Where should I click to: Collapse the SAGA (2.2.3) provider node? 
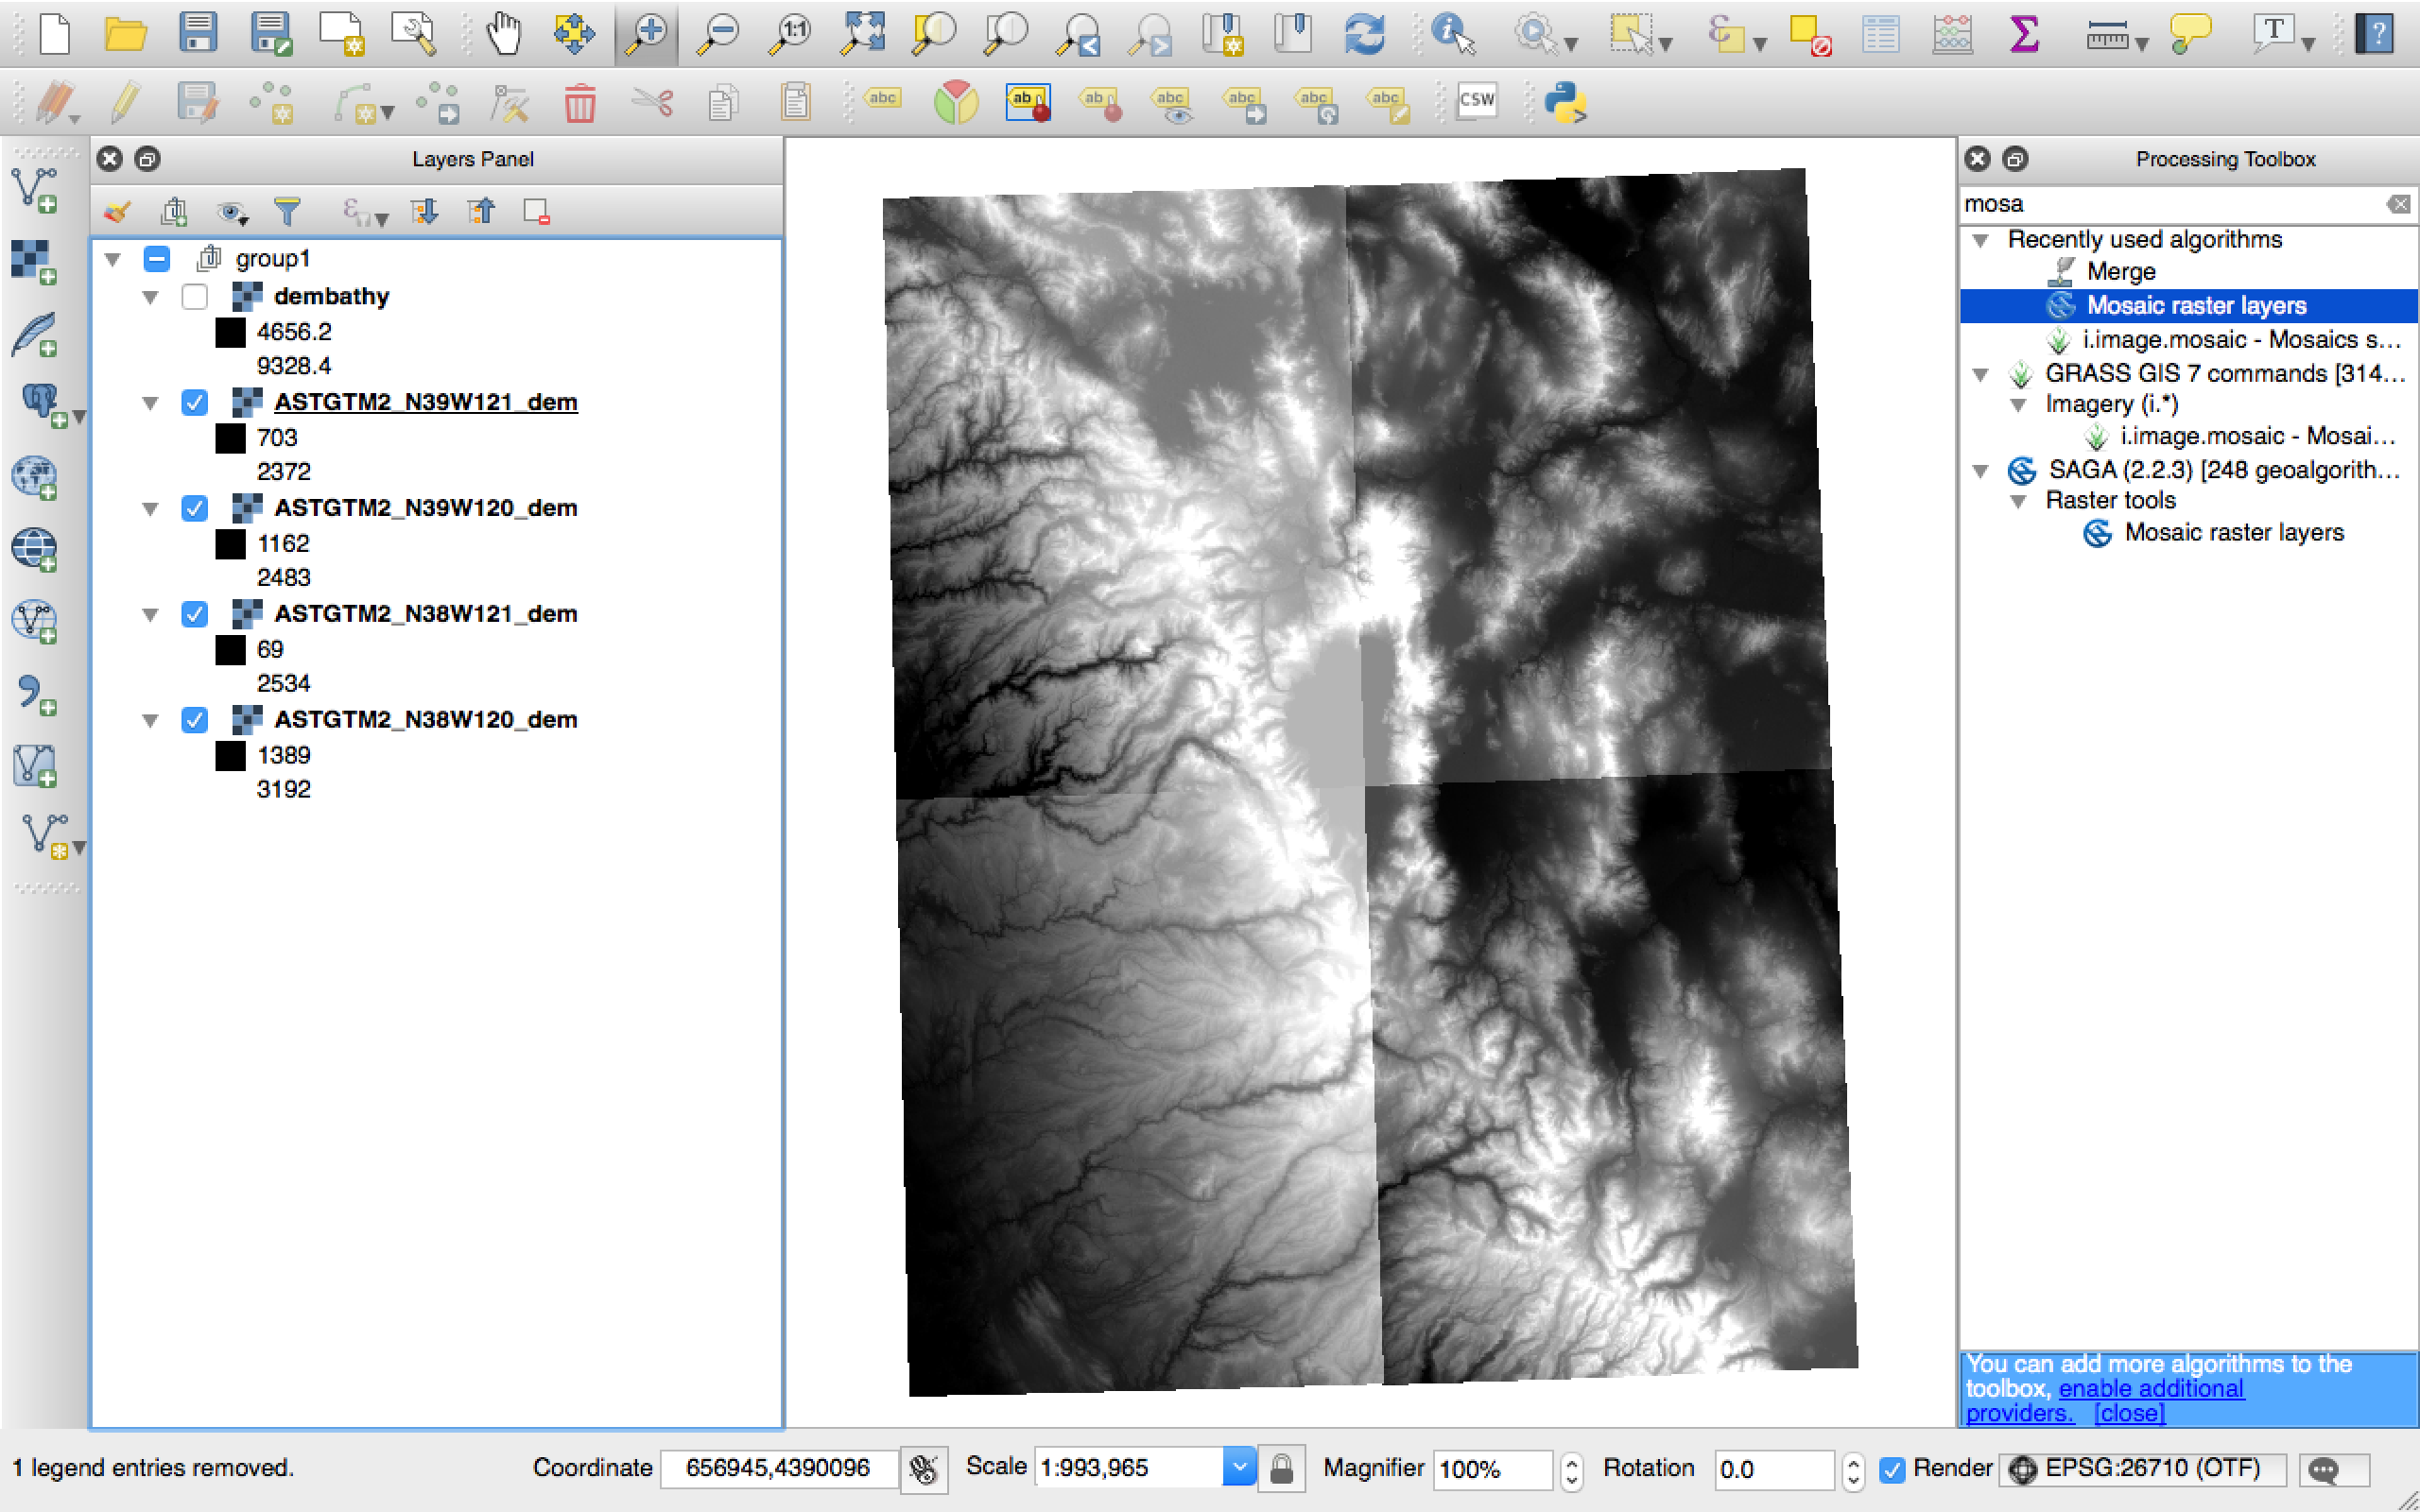1980,470
